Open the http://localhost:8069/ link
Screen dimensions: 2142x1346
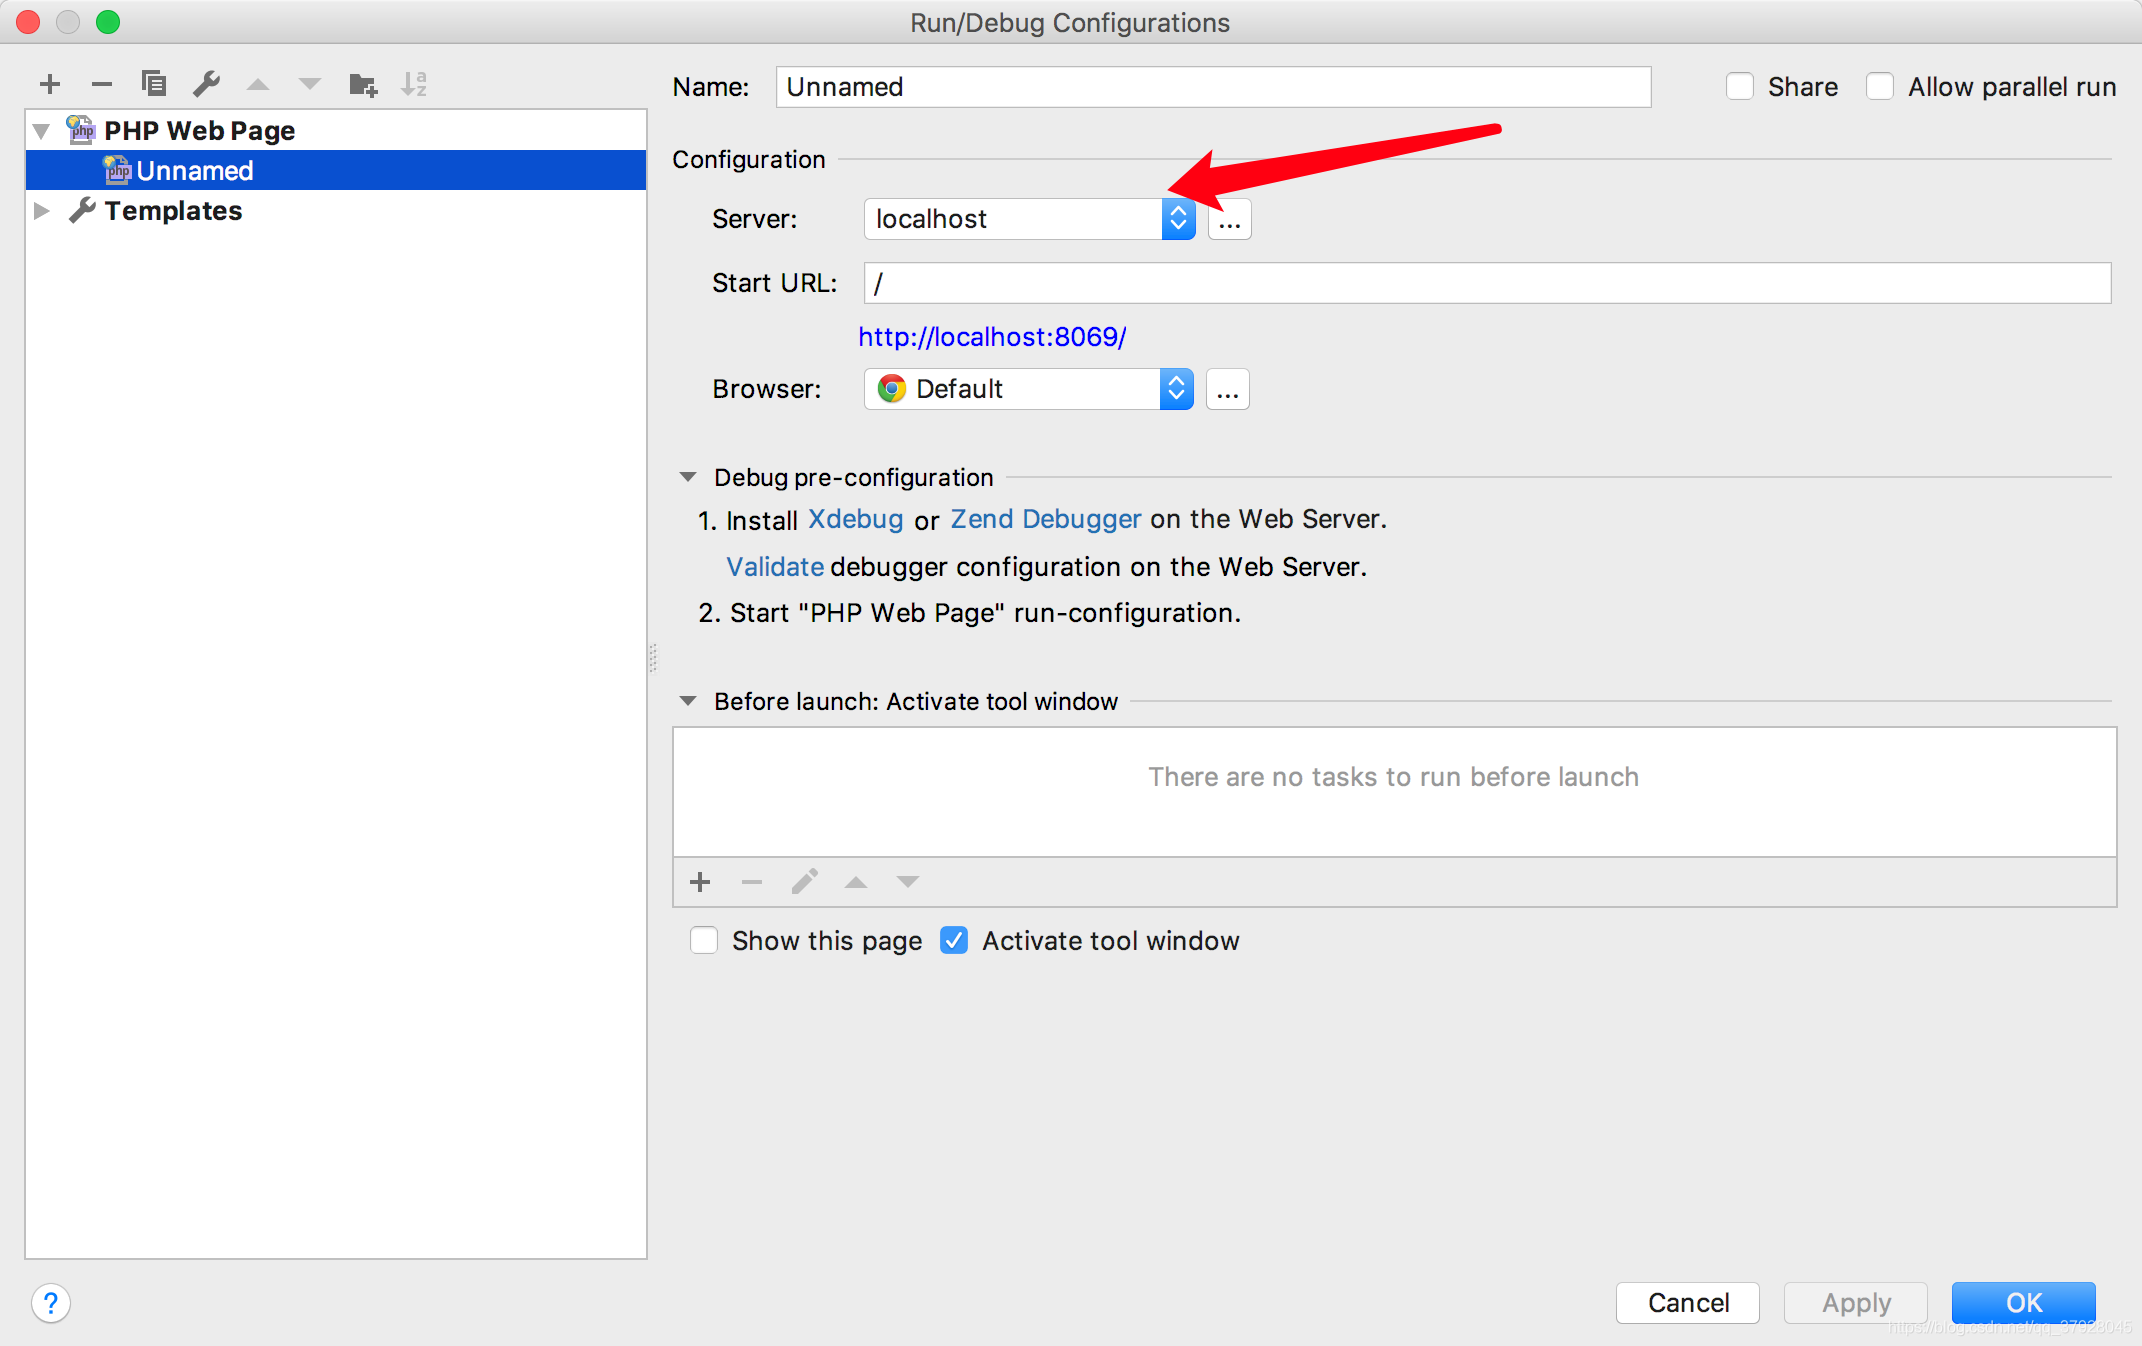coord(992,337)
